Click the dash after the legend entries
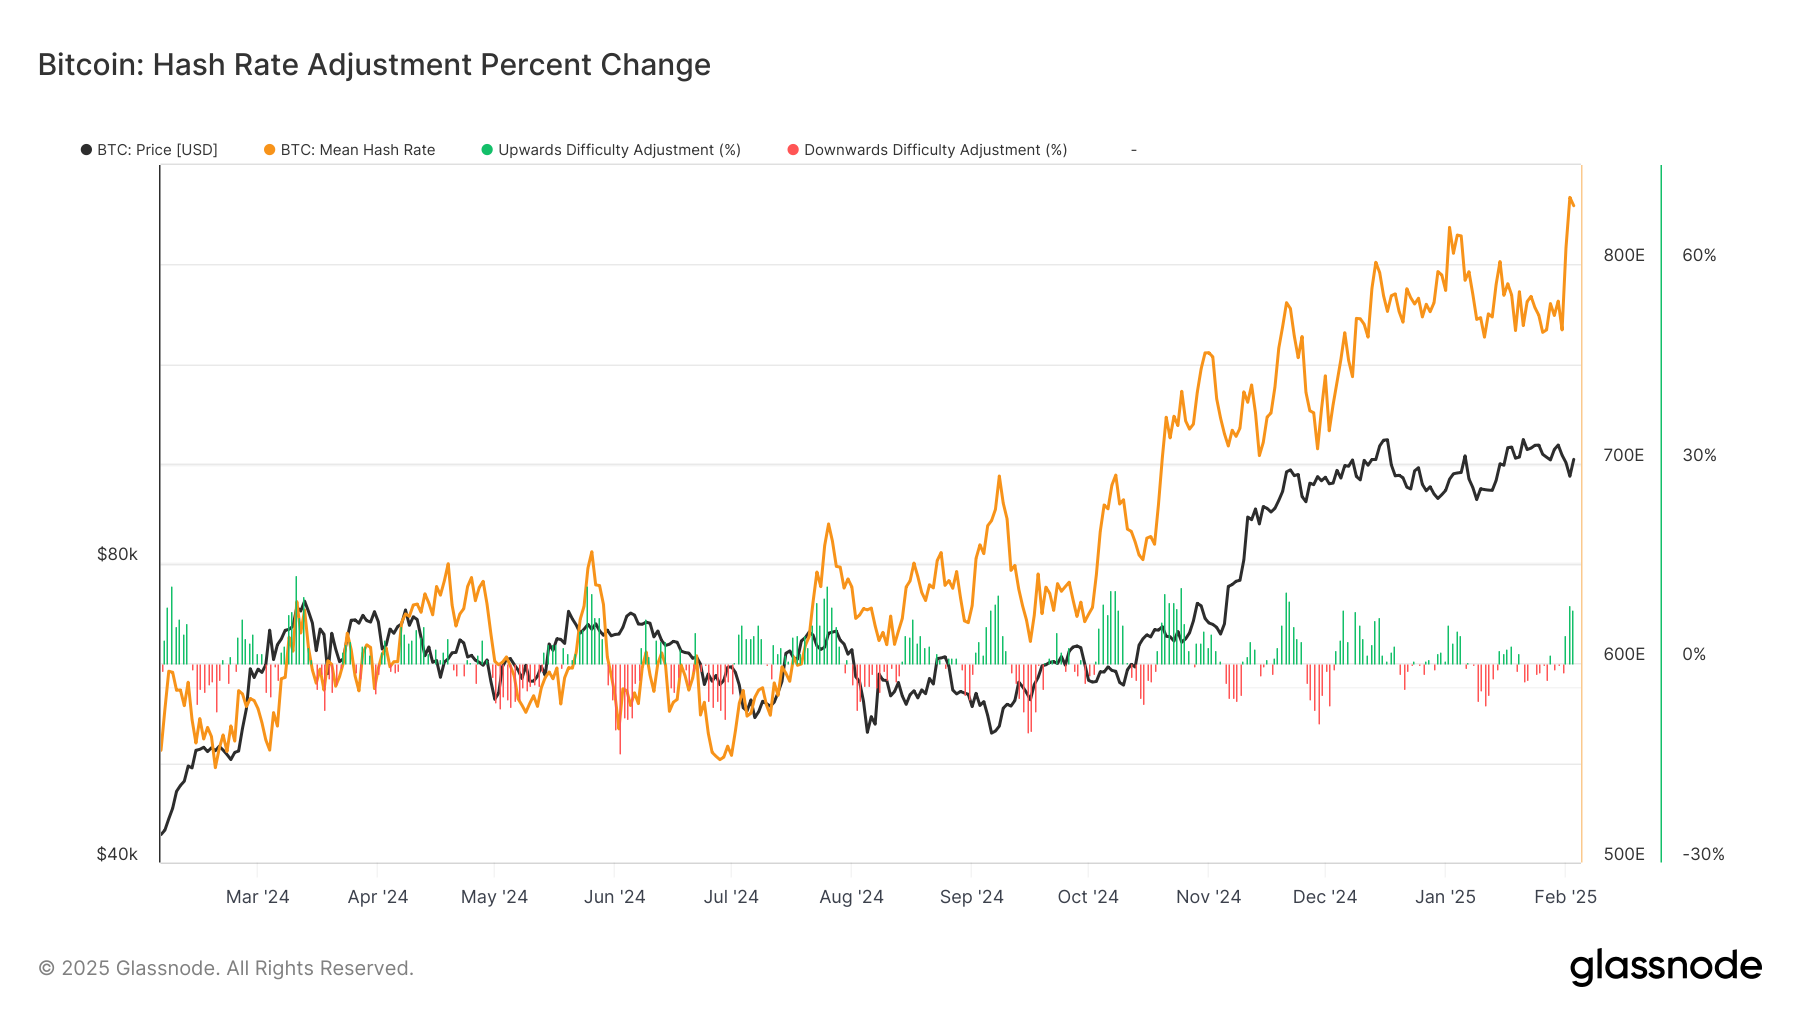 [x=1133, y=150]
